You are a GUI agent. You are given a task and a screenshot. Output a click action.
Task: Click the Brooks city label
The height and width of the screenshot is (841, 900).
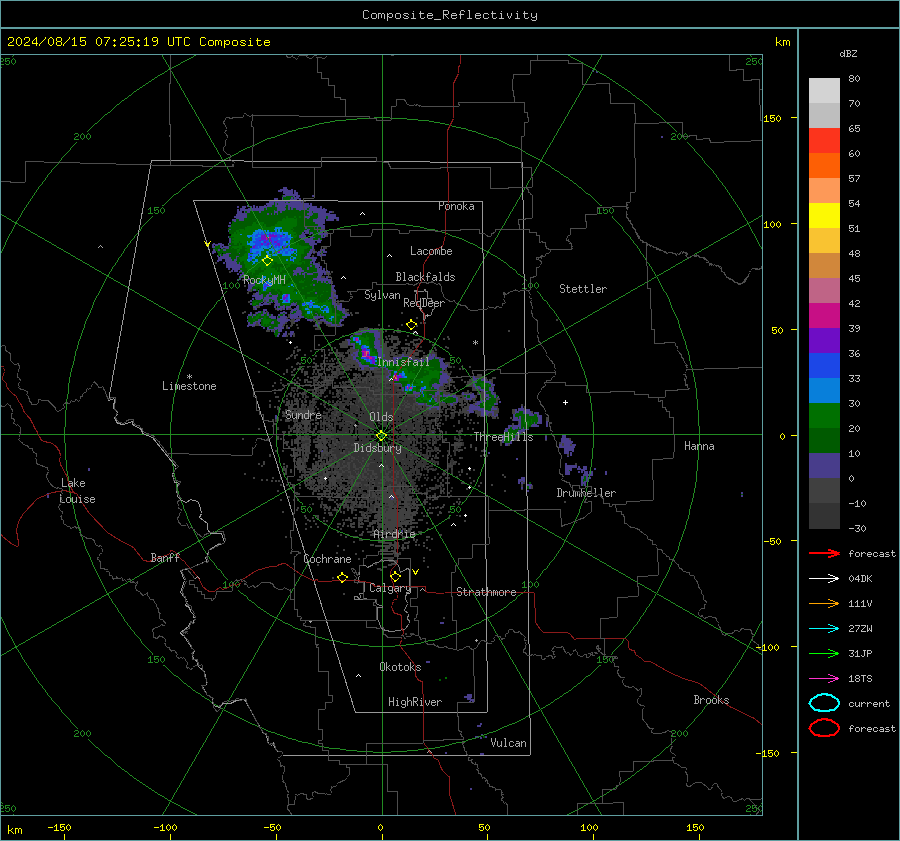click(x=711, y=700)
